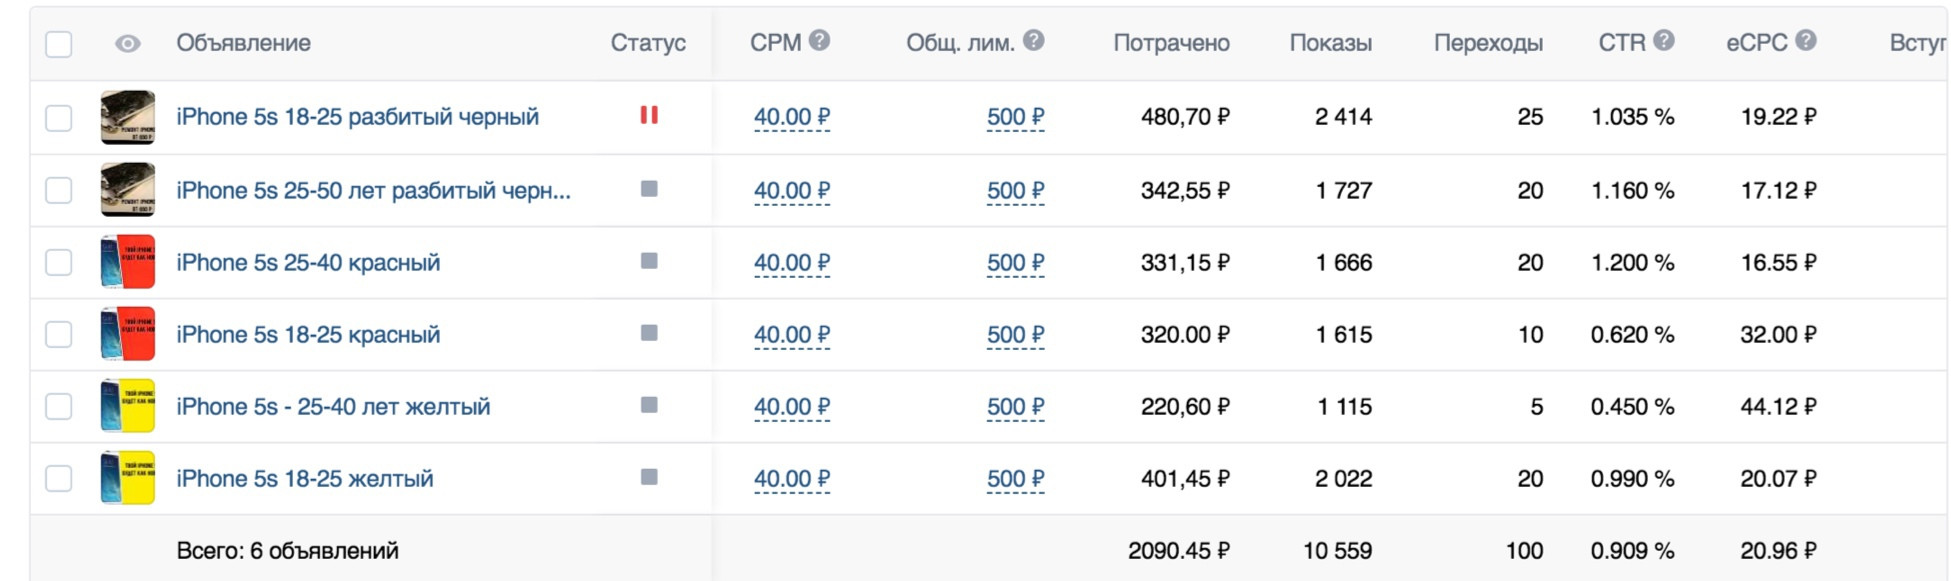Check the box for 25-40 лет желтый ad
The image size is (1951, 581).
(x=59, y=406)
